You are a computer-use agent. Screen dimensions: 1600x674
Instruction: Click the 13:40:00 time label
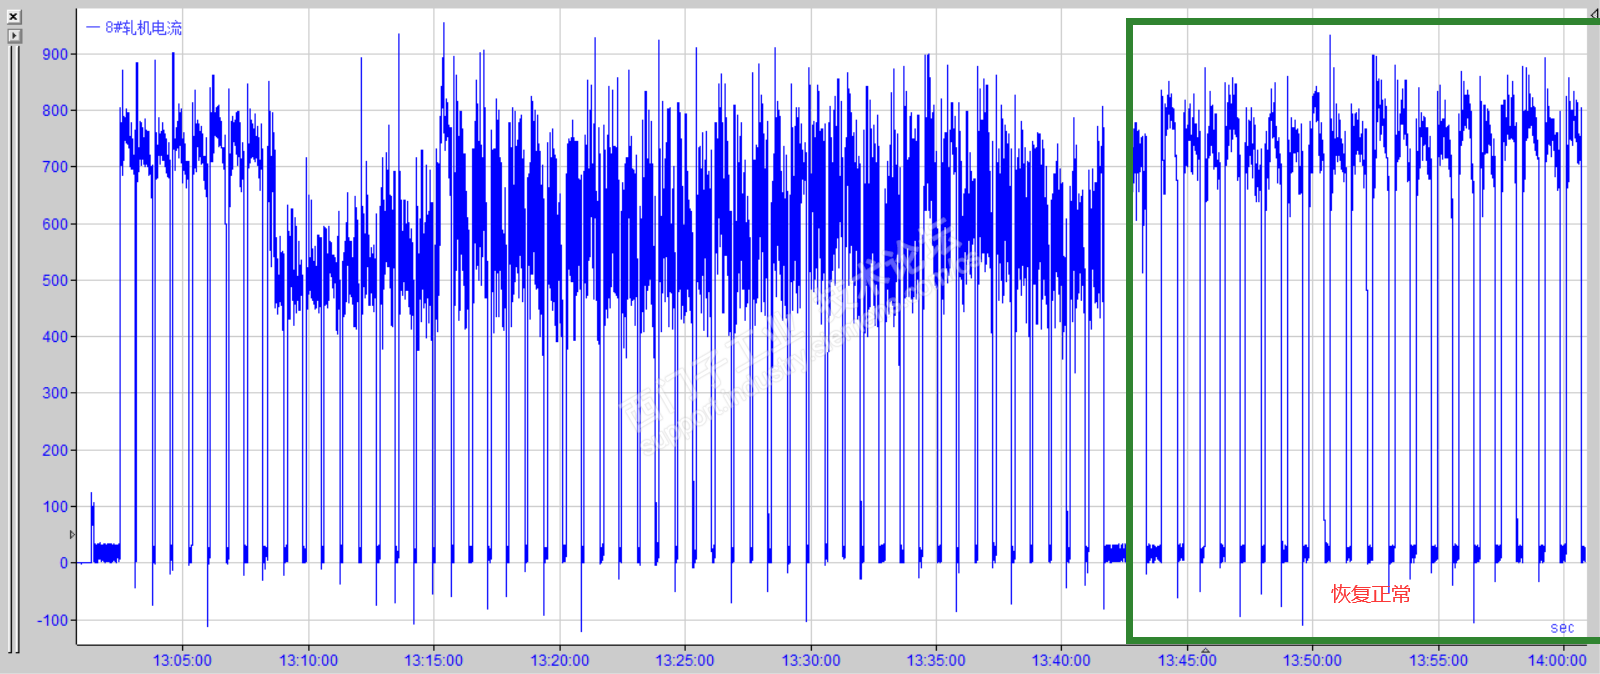(1061, 661)
